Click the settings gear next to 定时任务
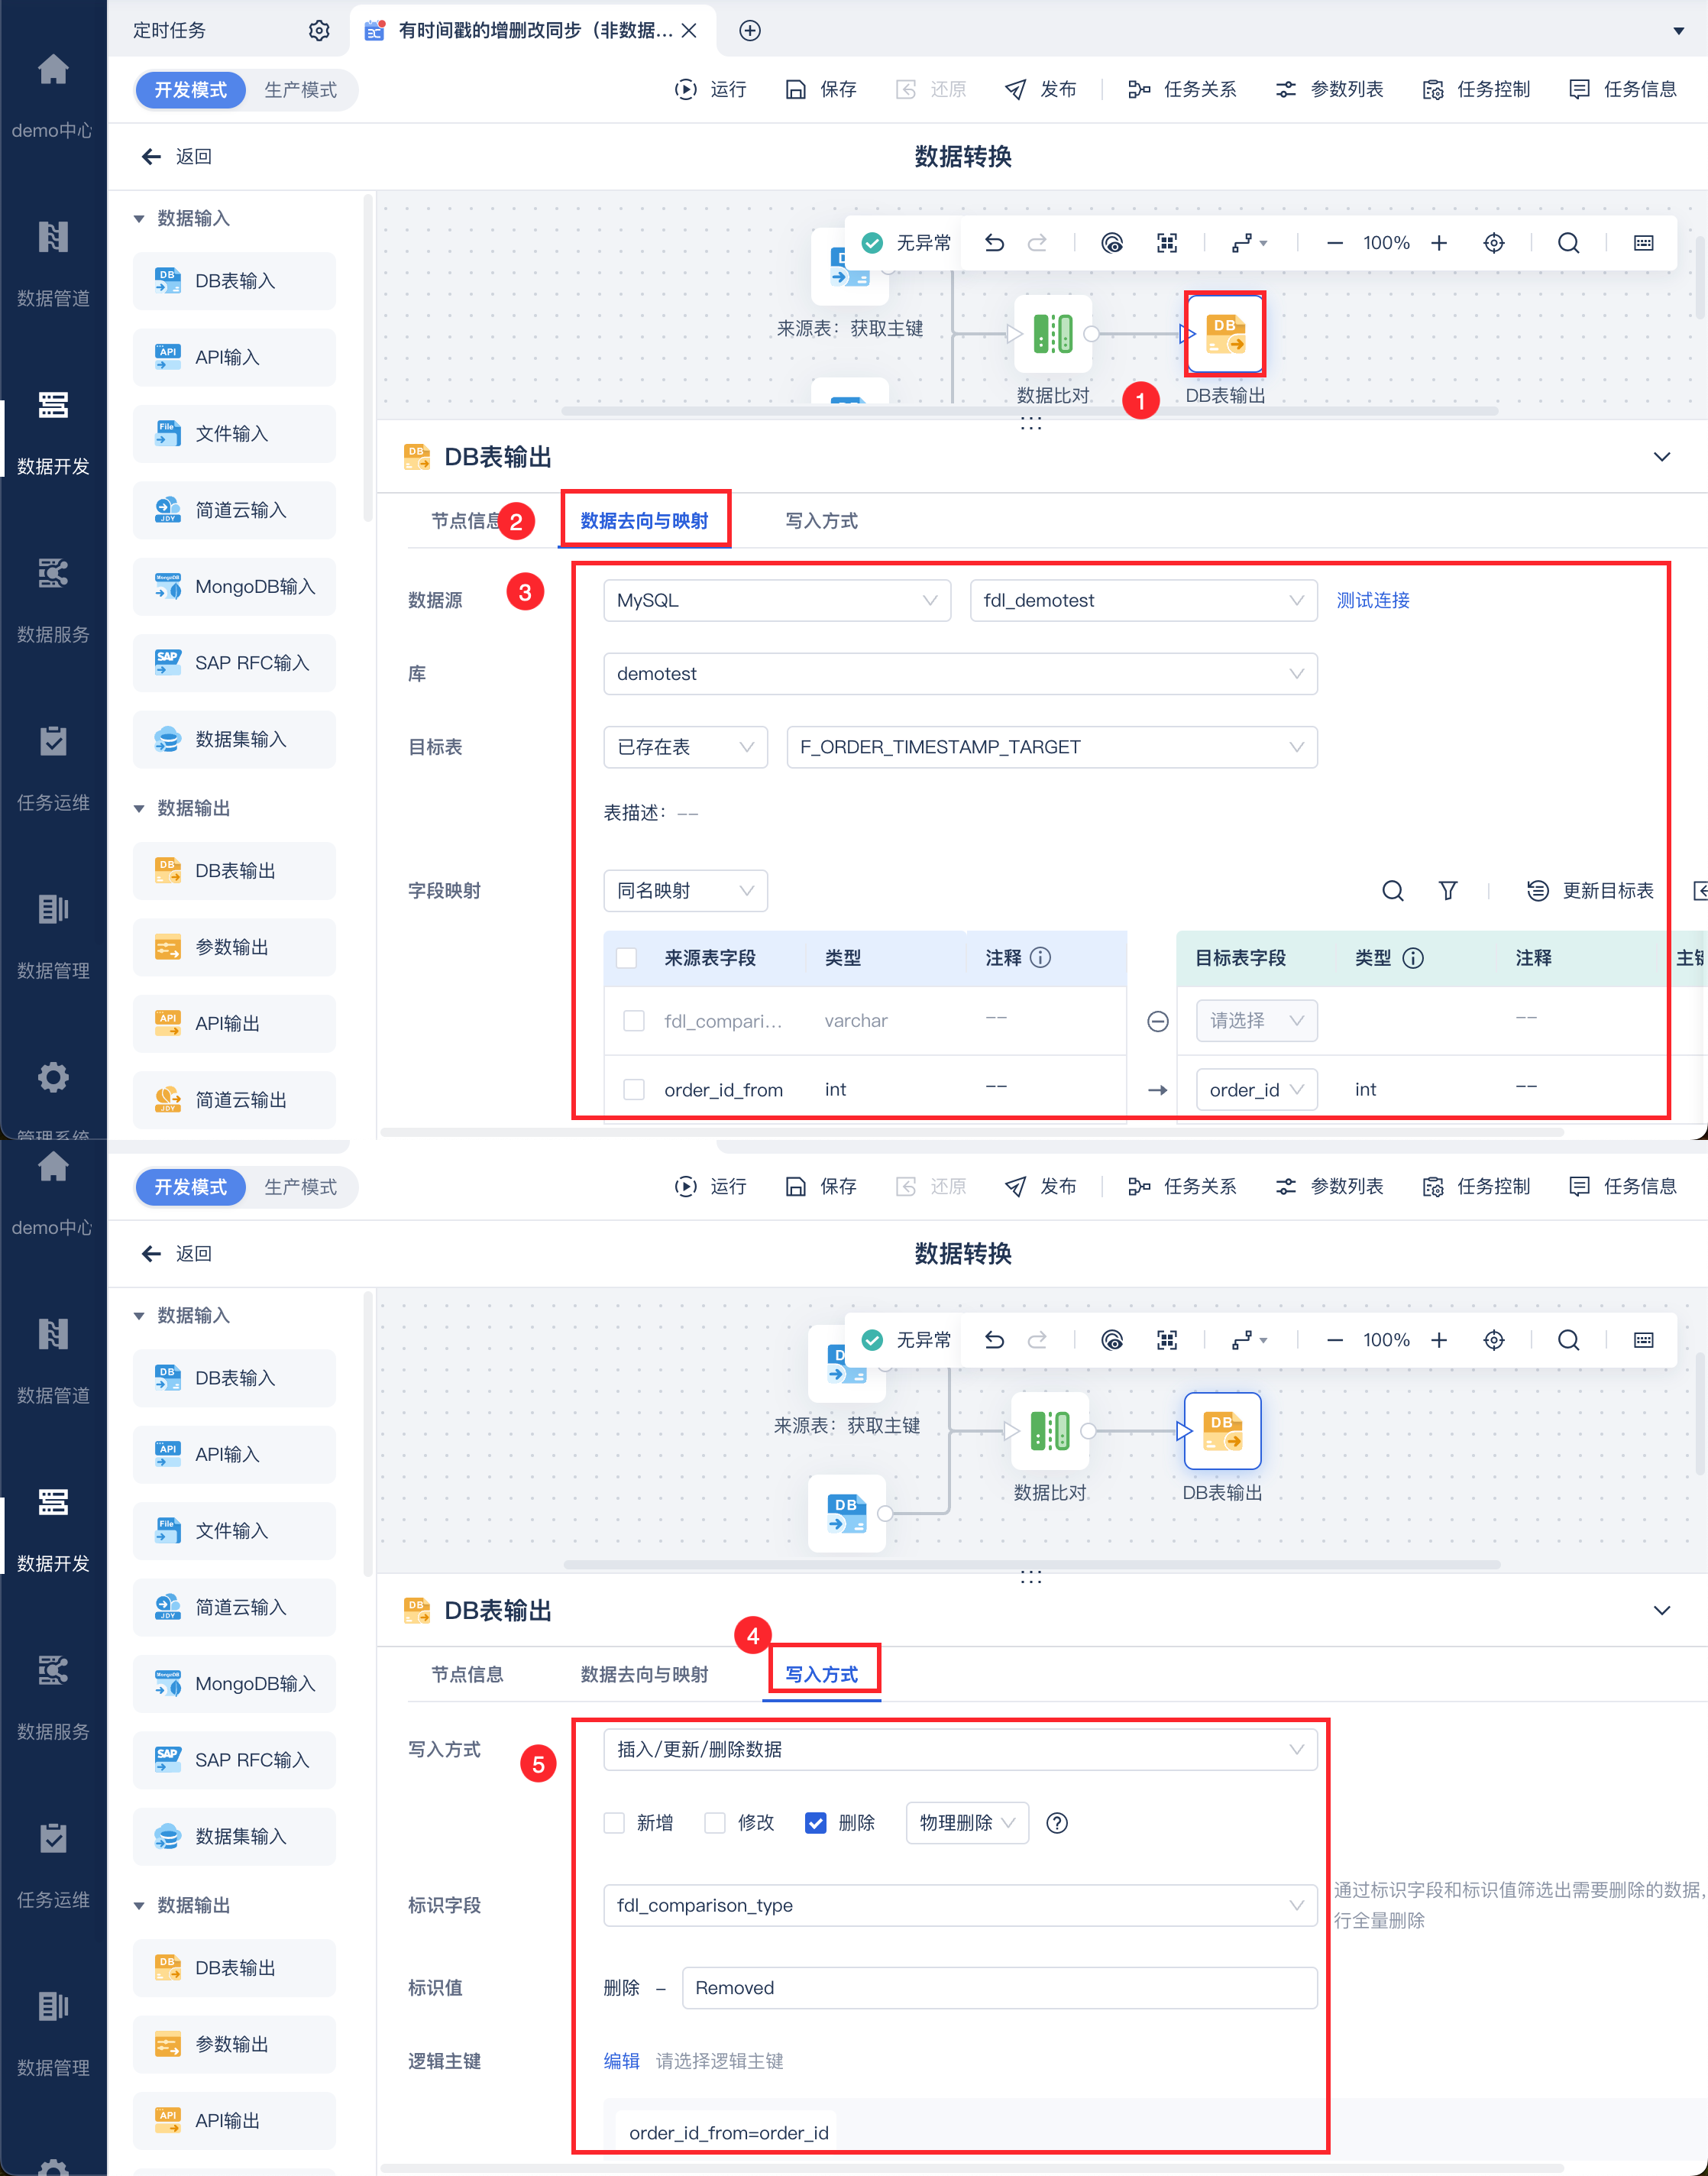1708x2176 pixels. point(319,30)
